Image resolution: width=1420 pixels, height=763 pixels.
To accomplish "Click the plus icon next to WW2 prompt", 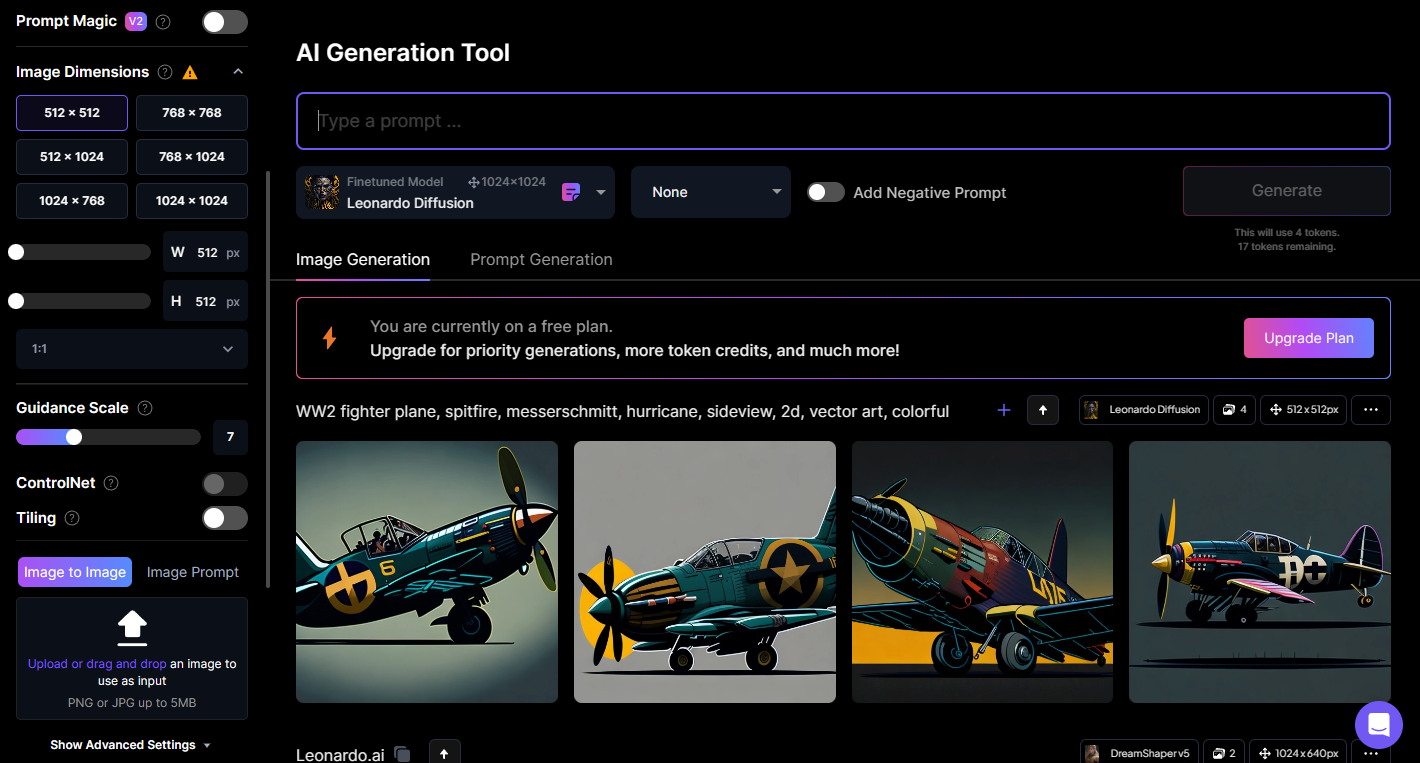I will click(x=1004, y=410).
